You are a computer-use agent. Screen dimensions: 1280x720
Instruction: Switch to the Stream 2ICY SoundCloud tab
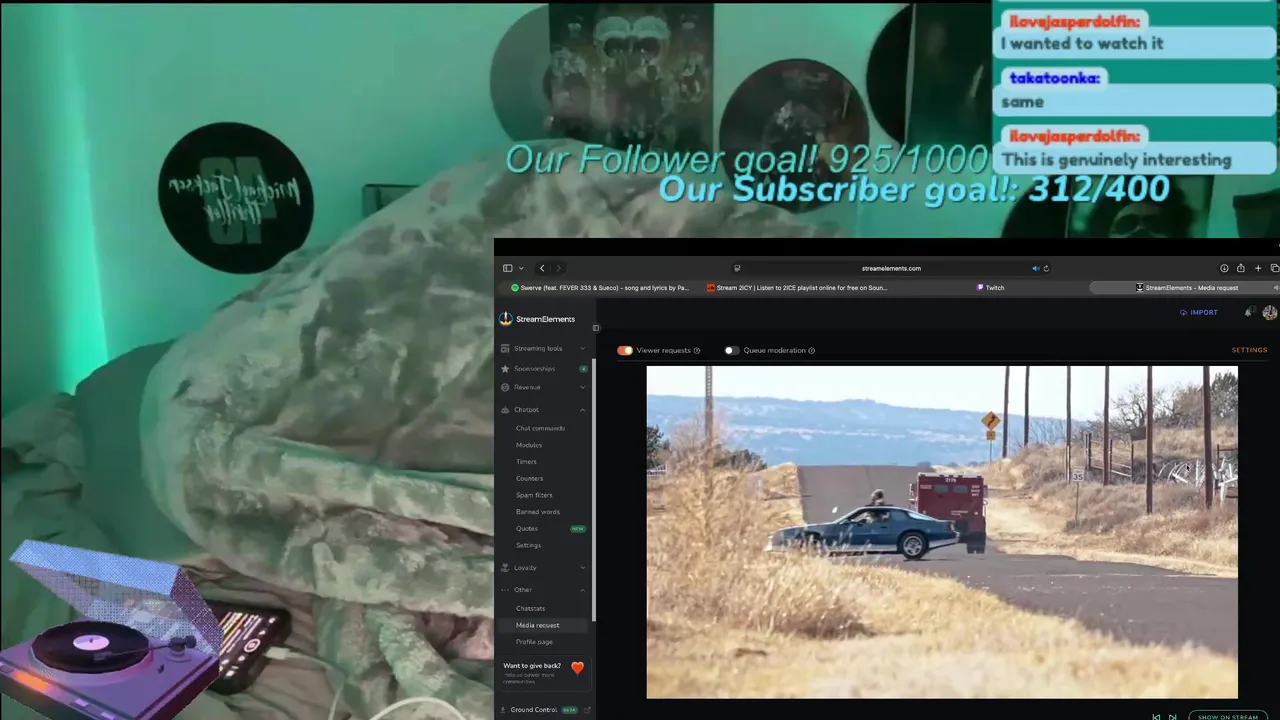pyautogui.click(x=797, y=288)
